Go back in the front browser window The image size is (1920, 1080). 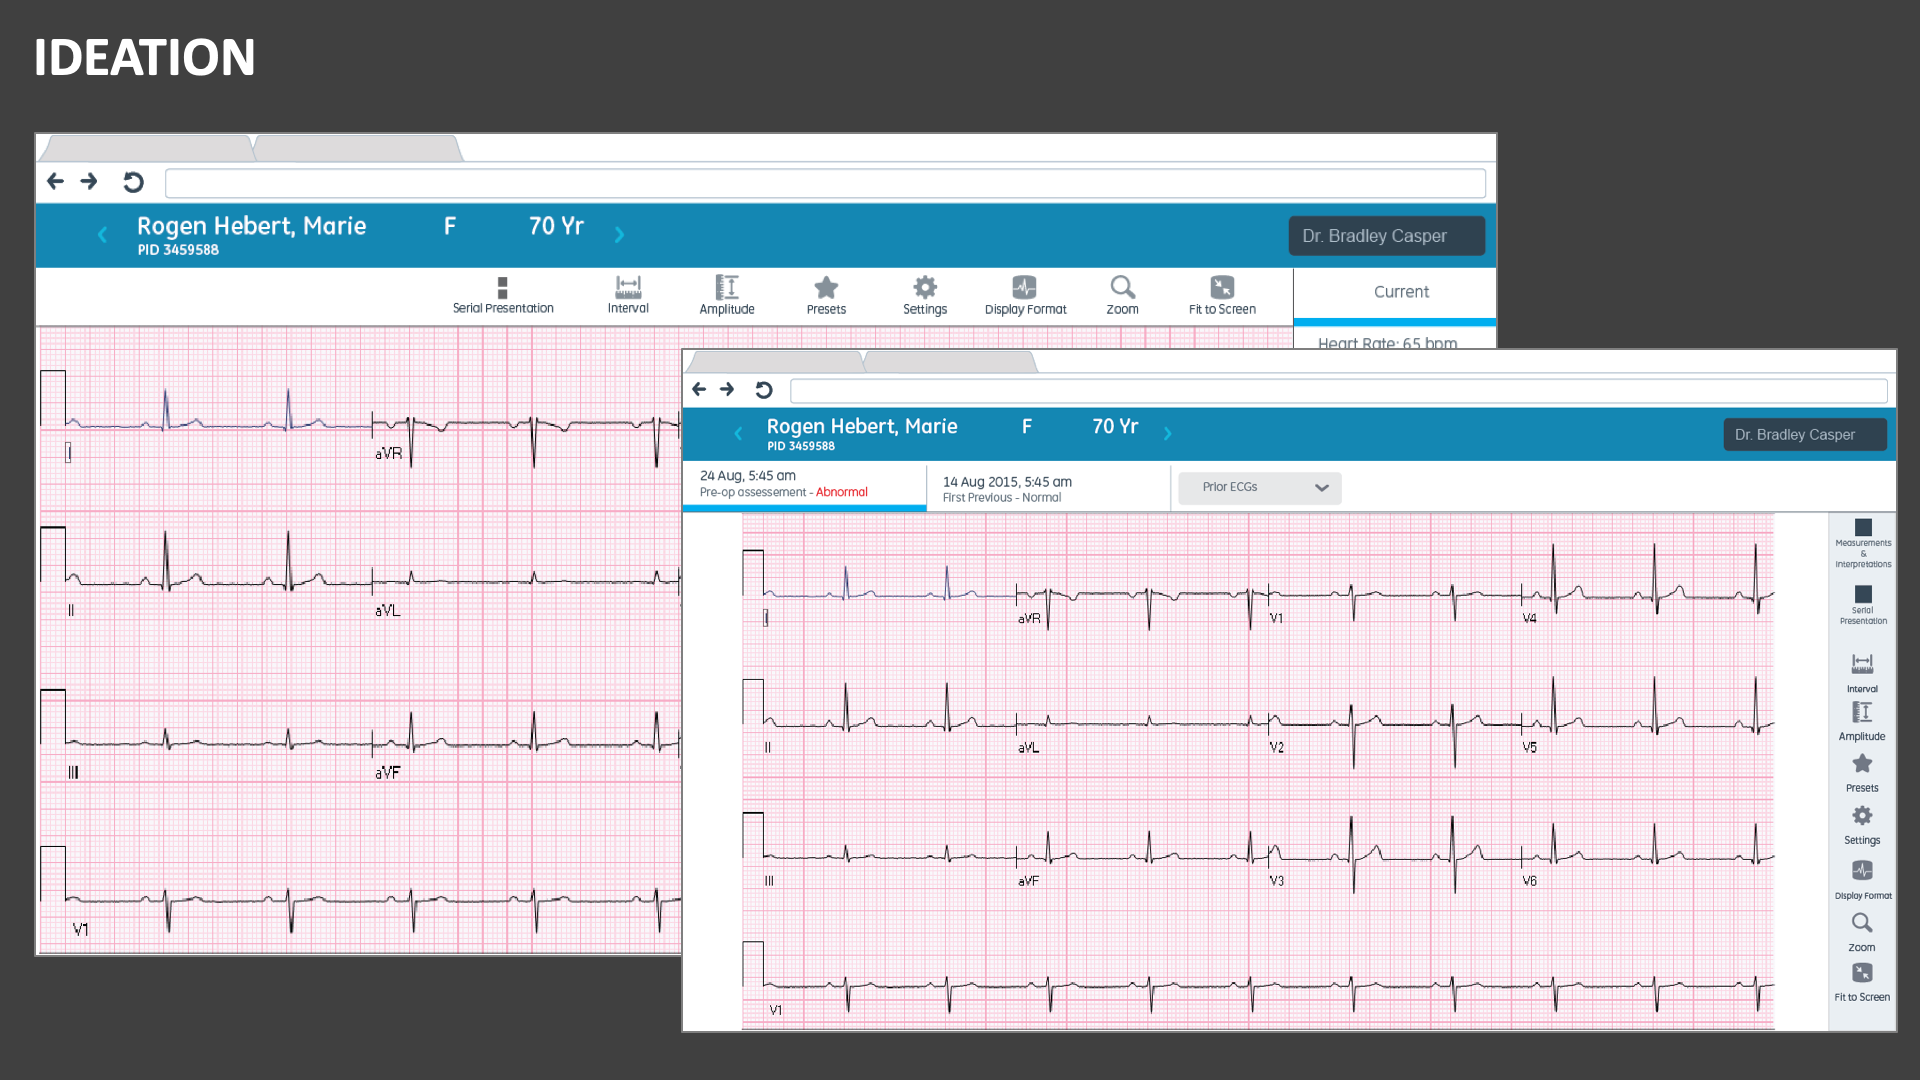click(699, 389)
